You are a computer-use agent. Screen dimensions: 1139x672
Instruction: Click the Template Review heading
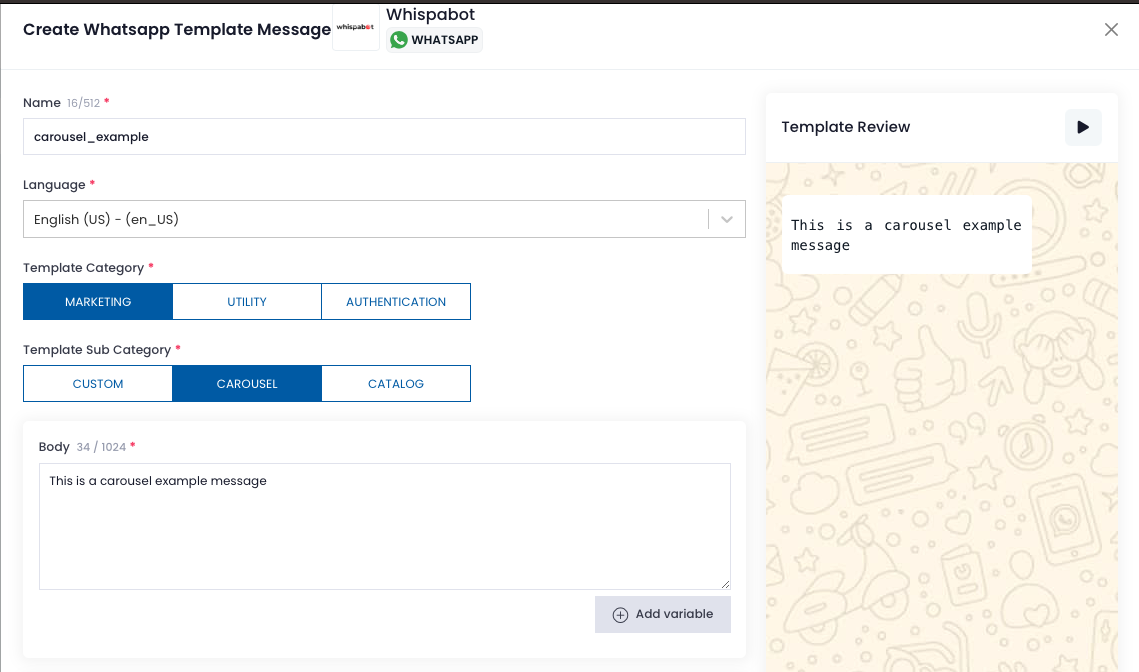click(x=846, y=127)
